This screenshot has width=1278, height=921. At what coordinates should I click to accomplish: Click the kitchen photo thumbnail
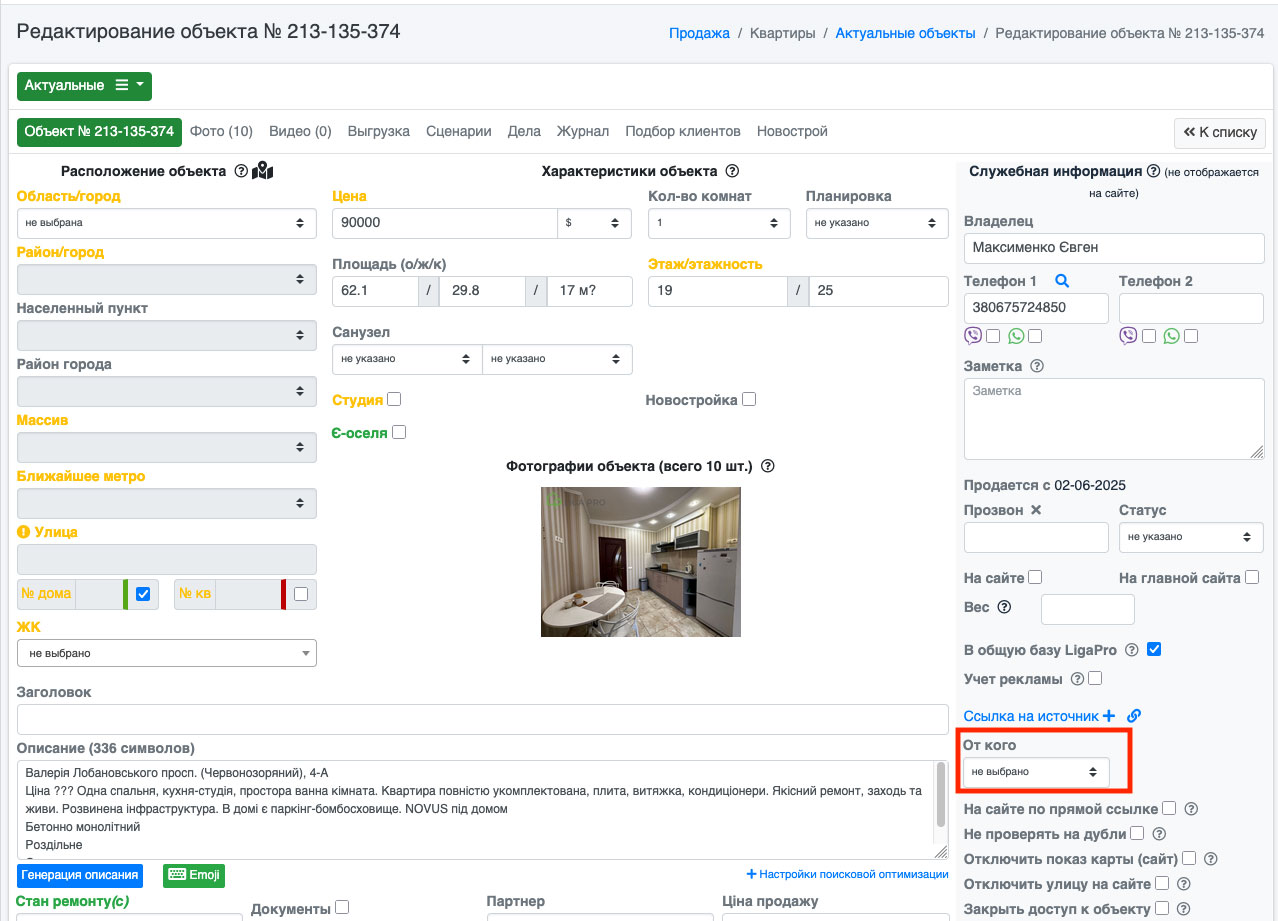click(640, 562)
